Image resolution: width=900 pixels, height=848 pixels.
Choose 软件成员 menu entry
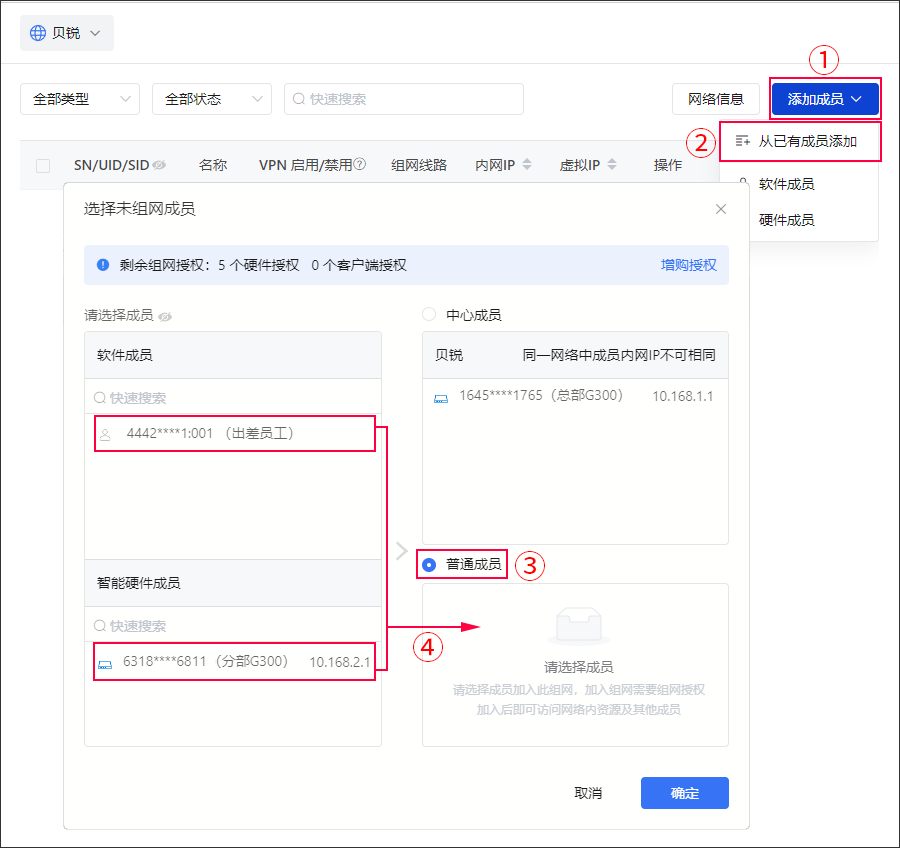[x=786, y=184]
